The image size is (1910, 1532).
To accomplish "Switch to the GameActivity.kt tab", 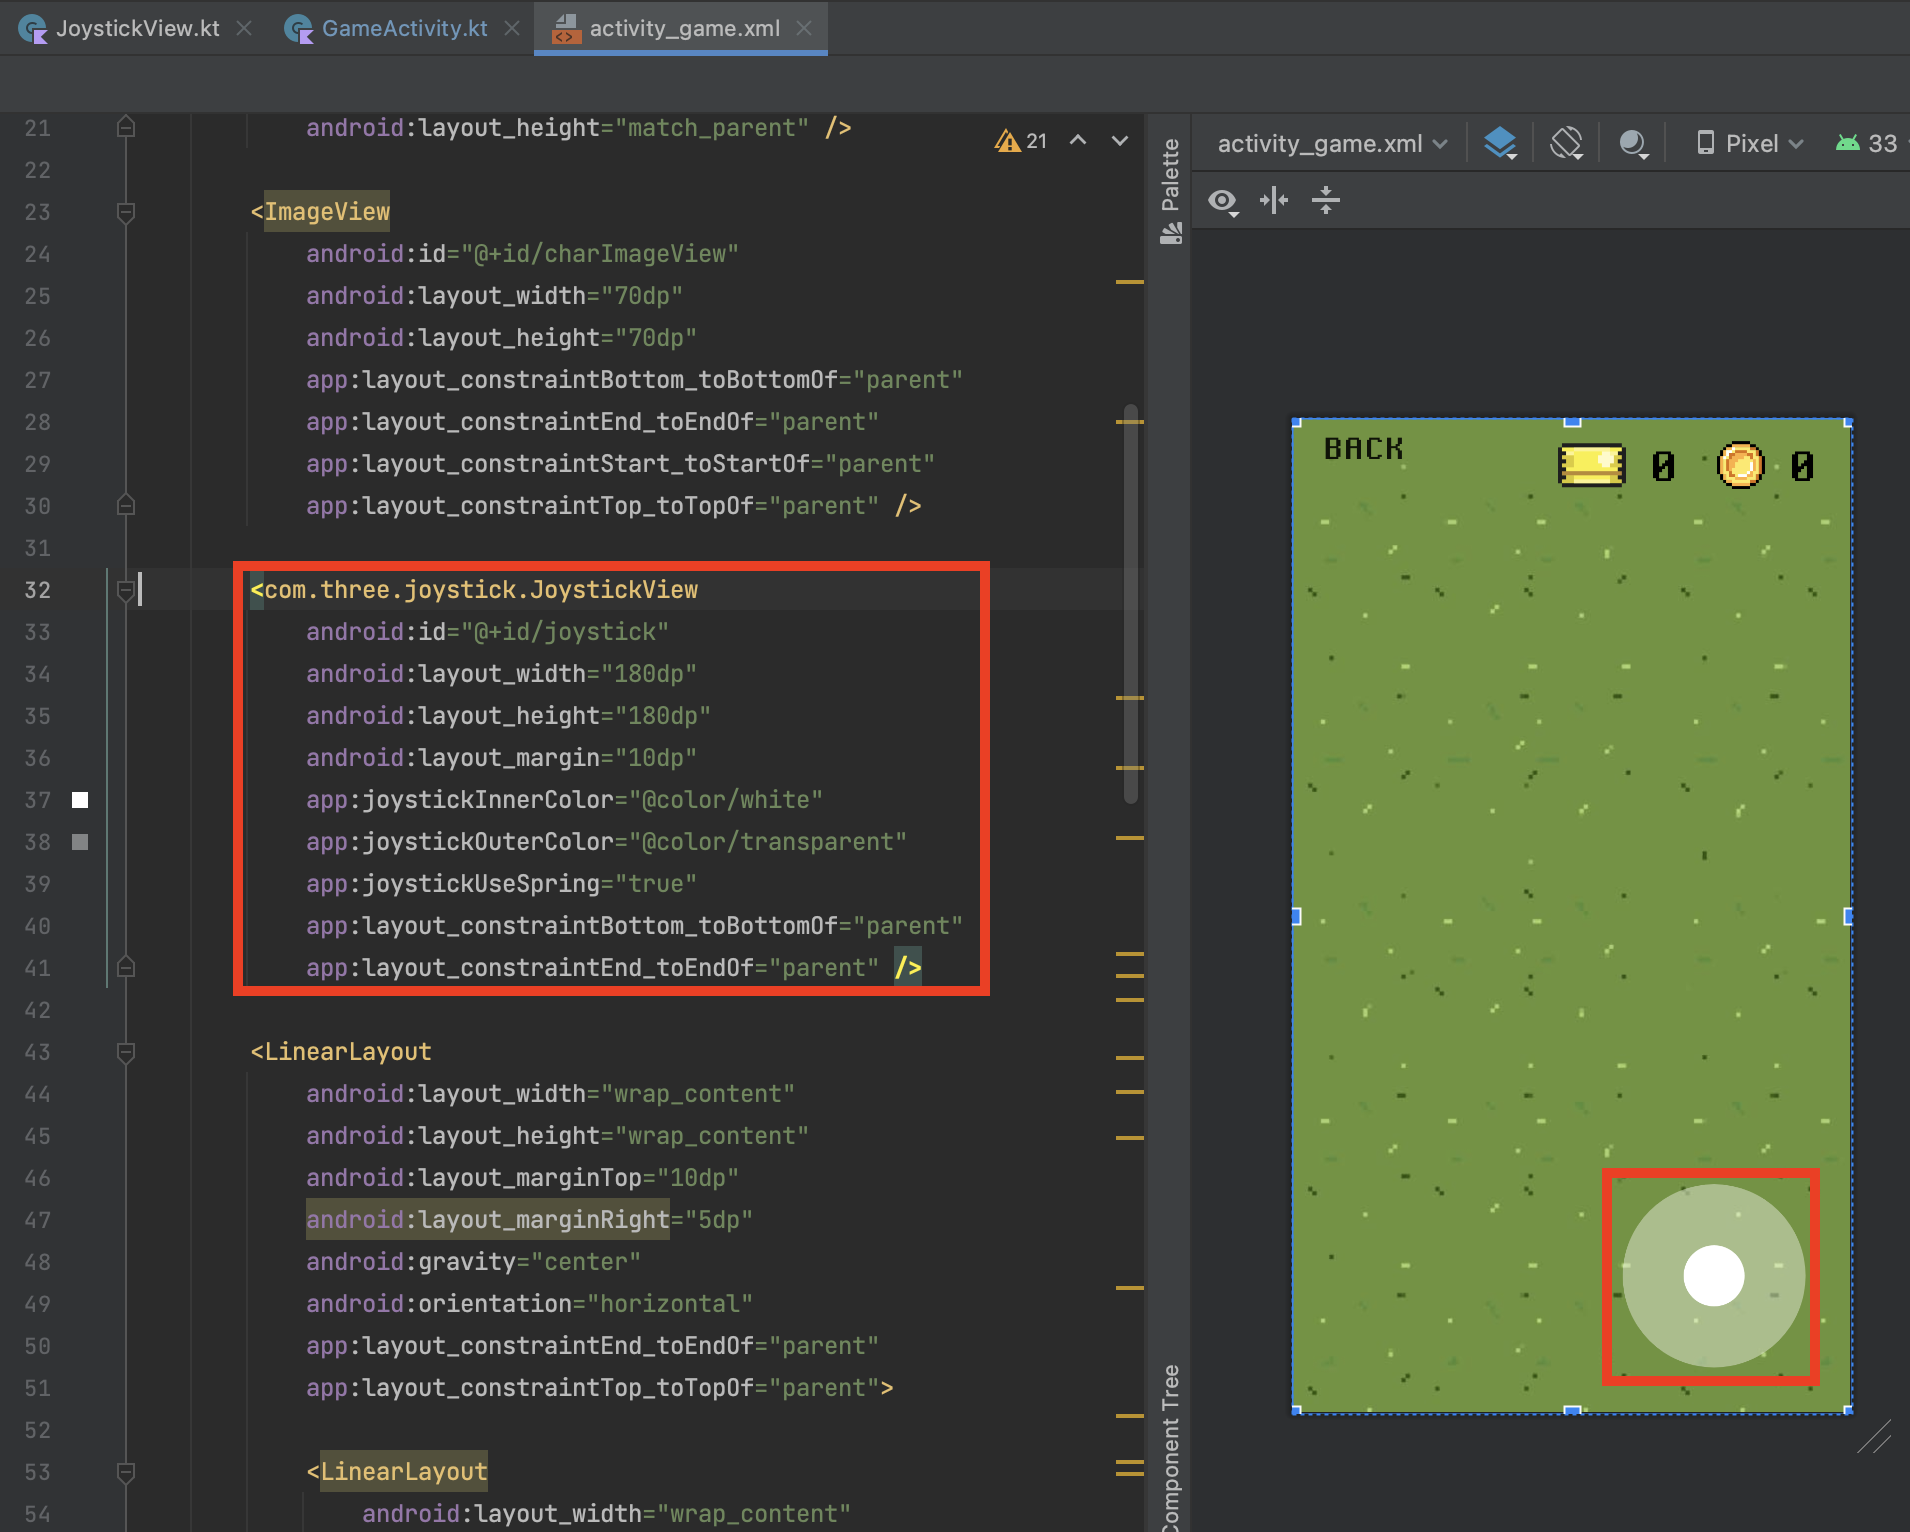I will [x=404, y=28].
